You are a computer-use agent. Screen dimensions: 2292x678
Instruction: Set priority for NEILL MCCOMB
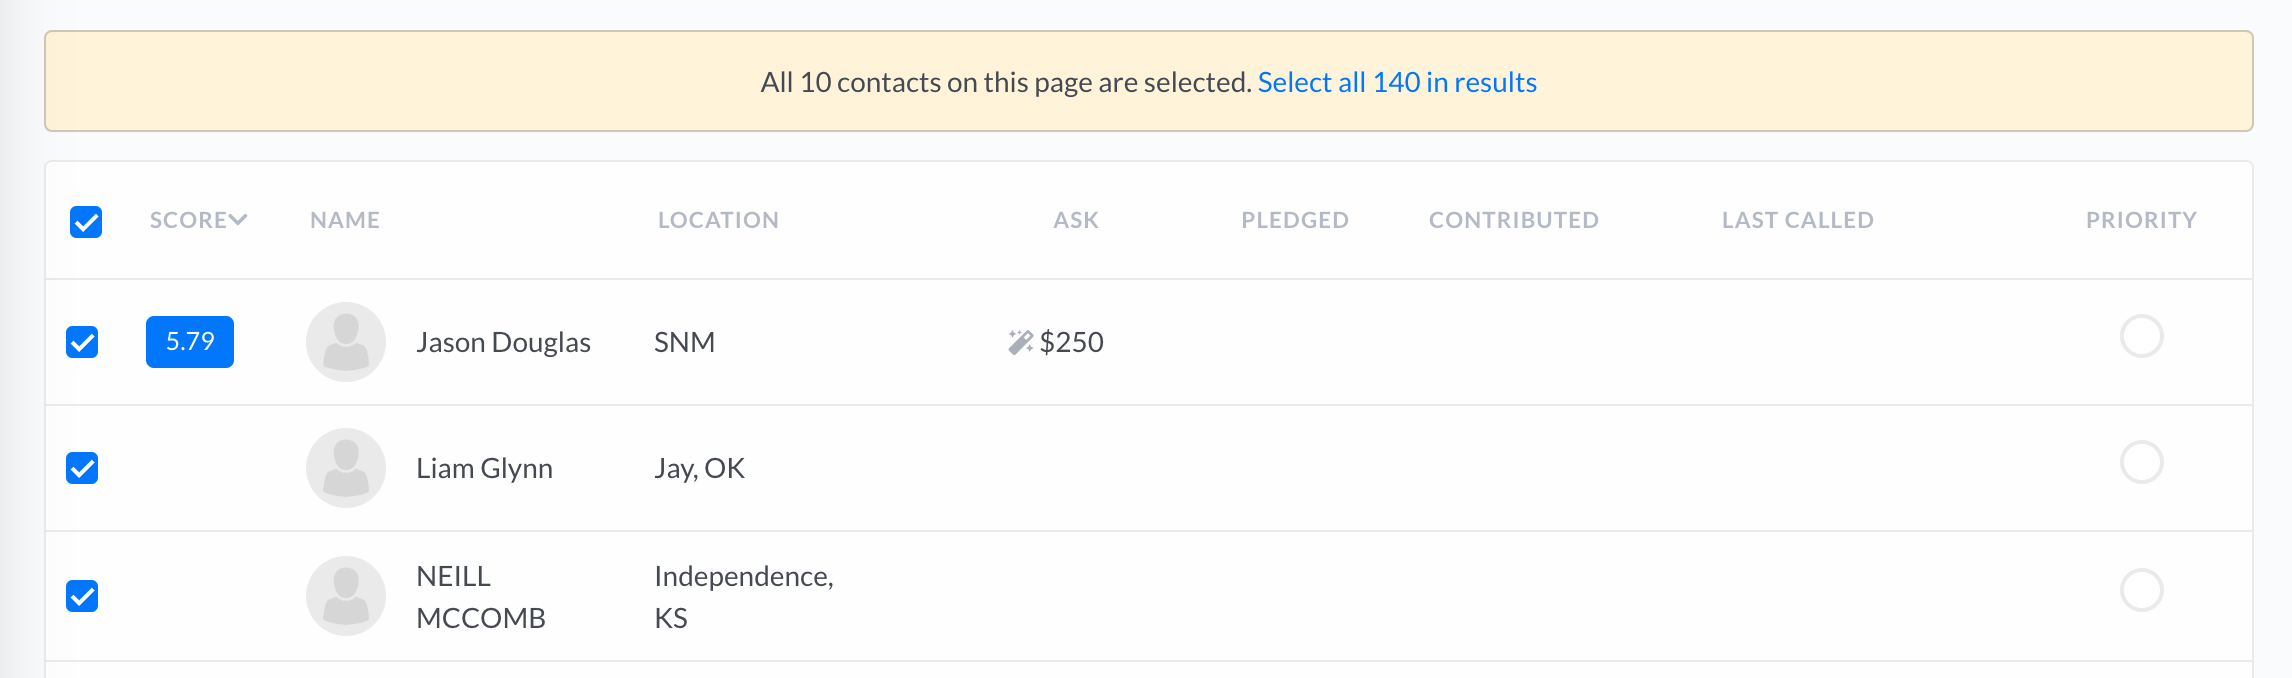pyautogui.click(x=2142, y=590)
